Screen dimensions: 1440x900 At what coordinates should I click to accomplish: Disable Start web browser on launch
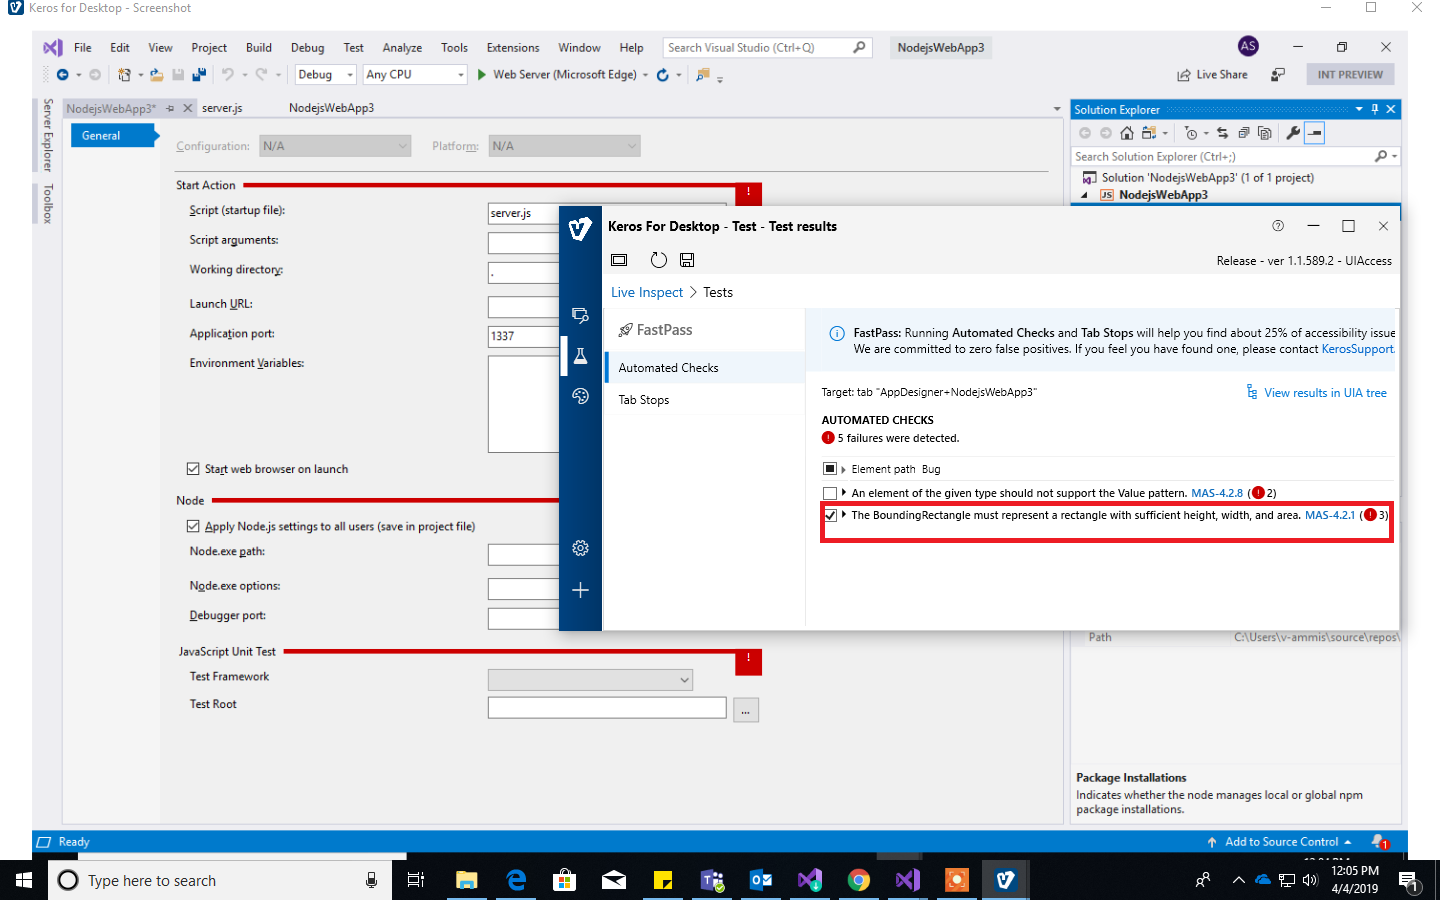pyautogui.click(x=191, y=468)
